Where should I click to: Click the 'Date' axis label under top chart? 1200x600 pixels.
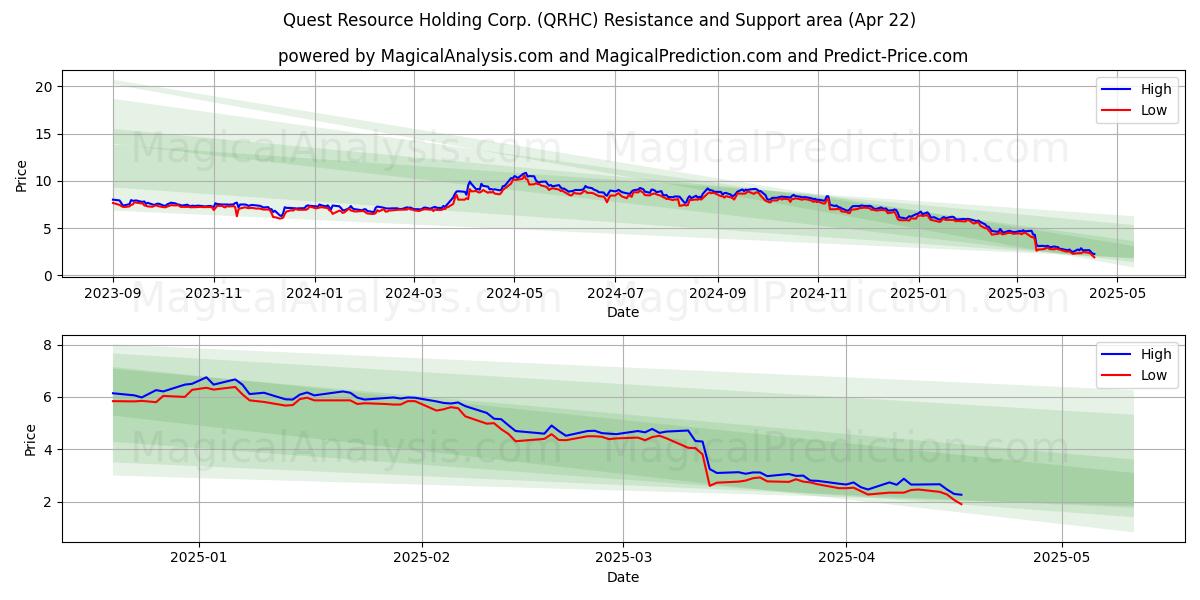click(623, 312)
